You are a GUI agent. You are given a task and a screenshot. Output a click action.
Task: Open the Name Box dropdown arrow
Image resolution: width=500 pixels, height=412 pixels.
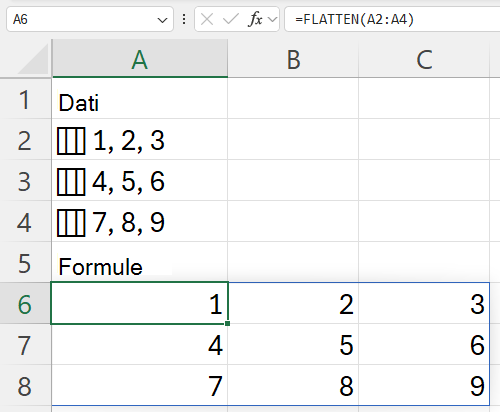click(x=162, y=20)
